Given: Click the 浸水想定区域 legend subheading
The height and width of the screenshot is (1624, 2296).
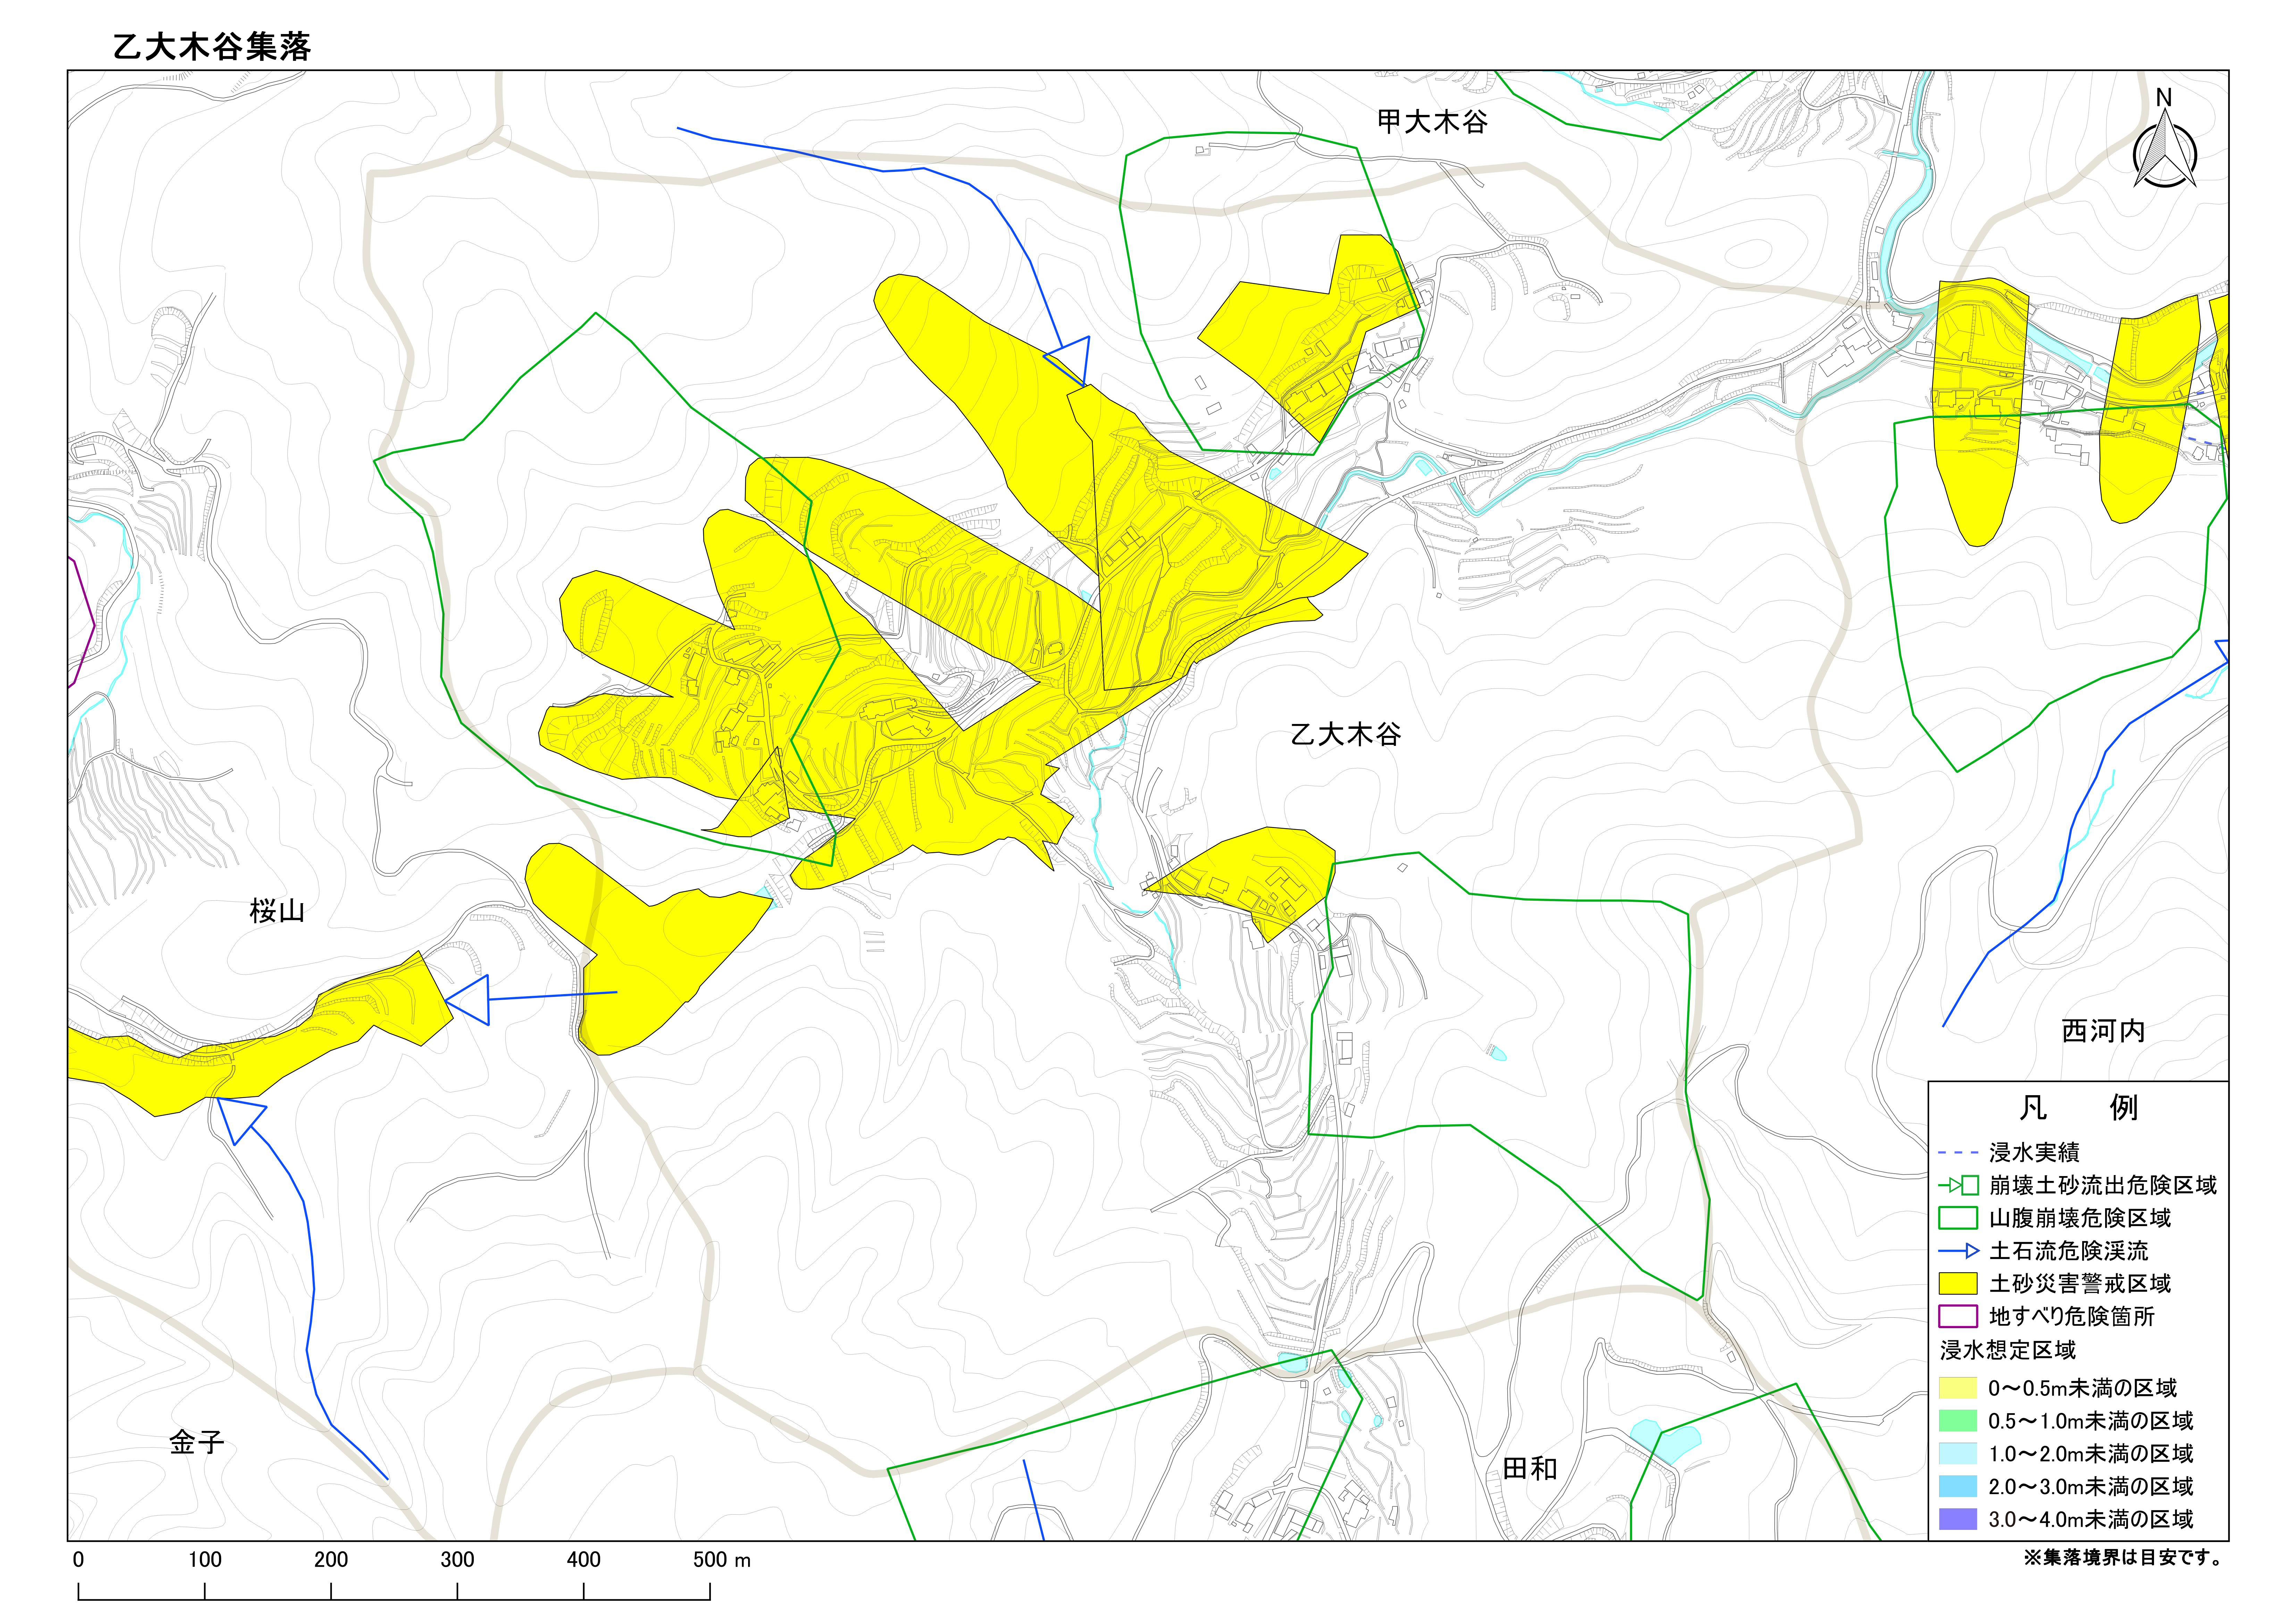Looking at the screenshot, I should pos(2008,1350).
